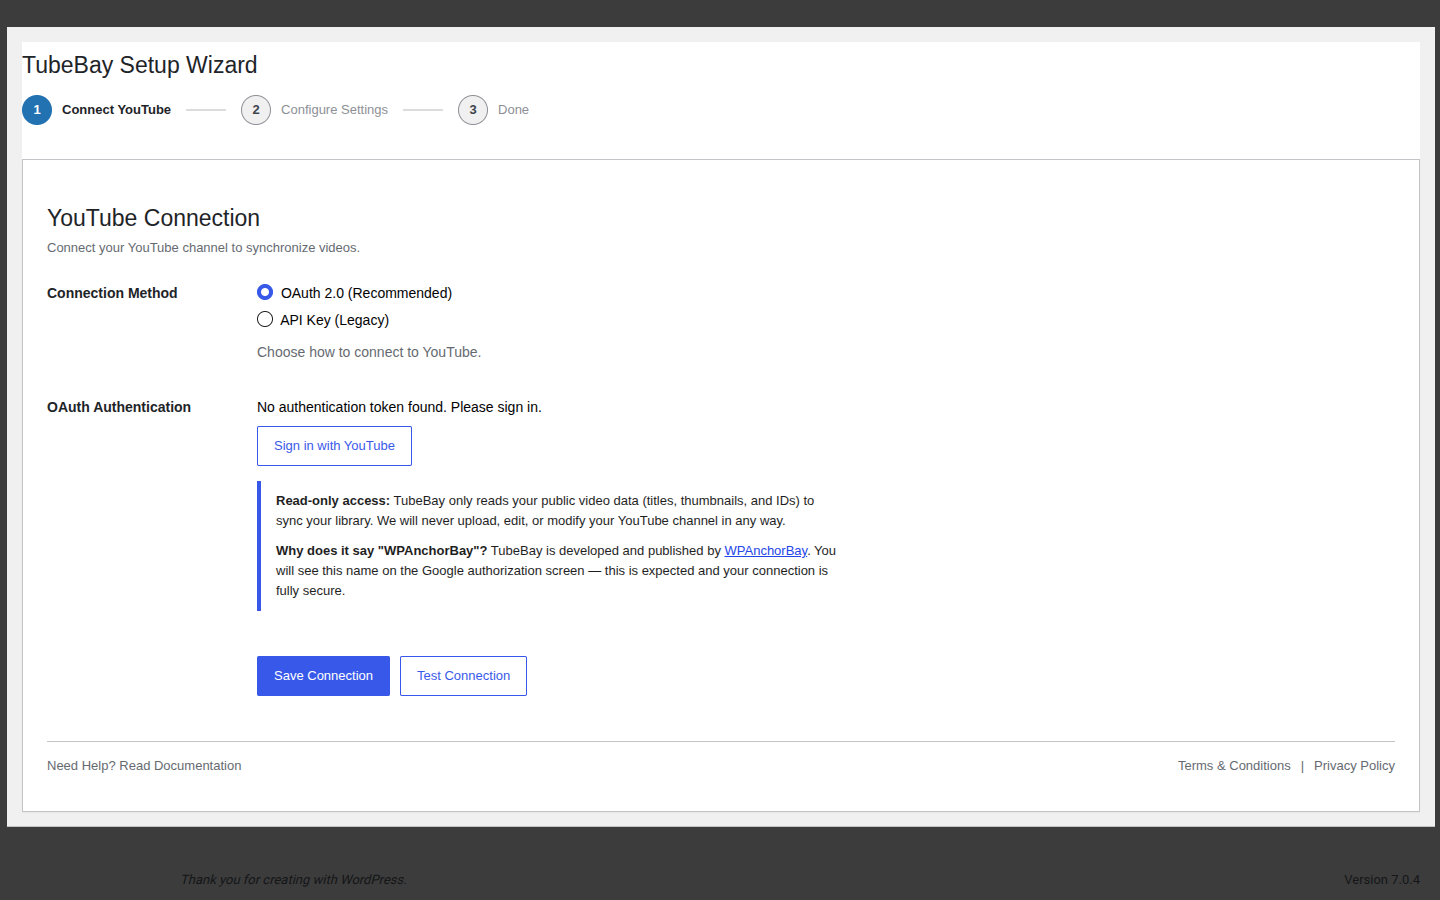Save the YouTube connection
This screenshot has width=1440, height=900.
tap(323, 676)
